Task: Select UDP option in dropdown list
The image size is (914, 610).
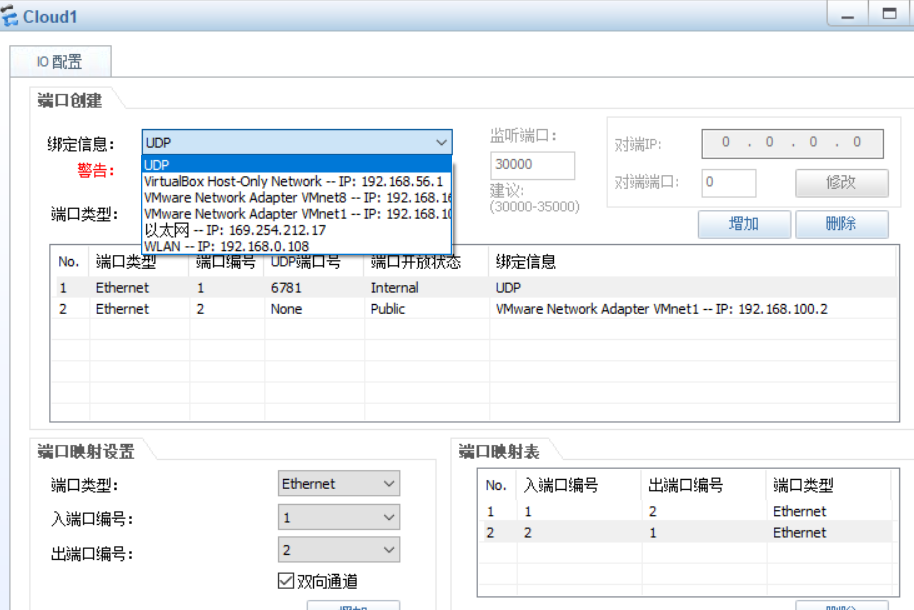Action: 297,164
